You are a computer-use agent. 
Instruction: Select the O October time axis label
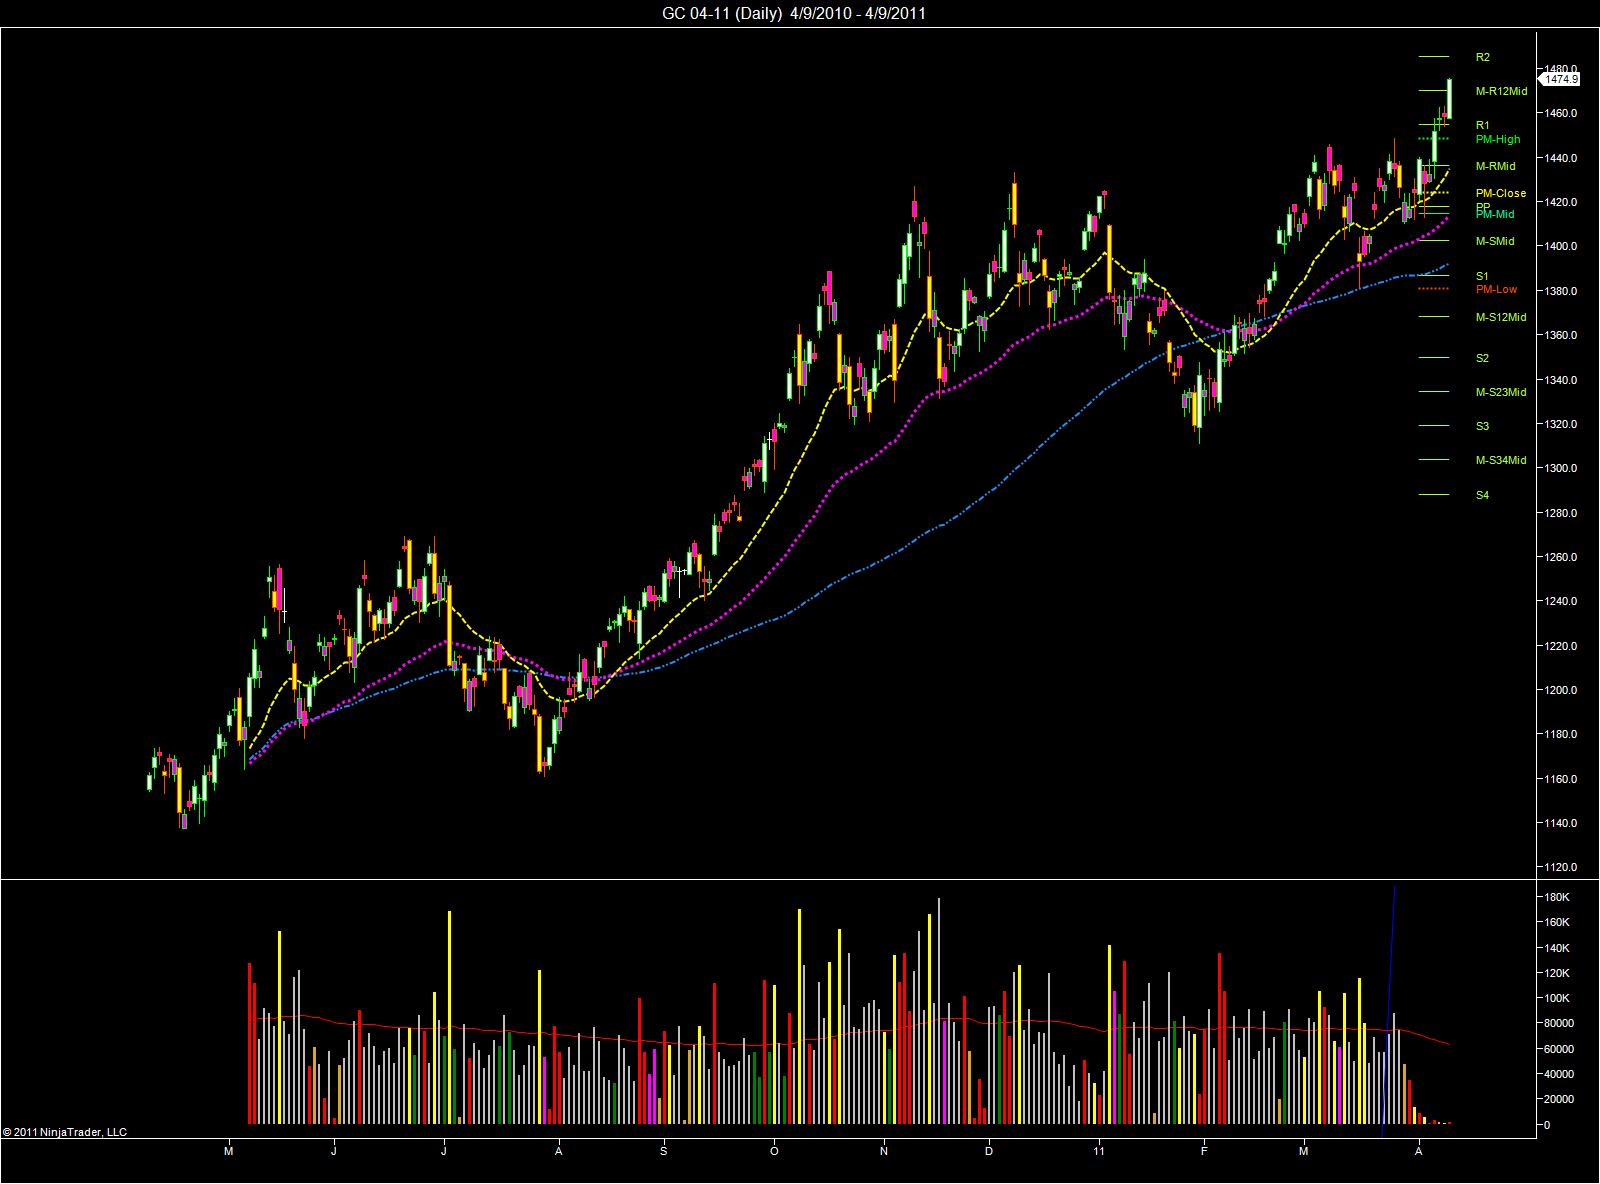774,1151
